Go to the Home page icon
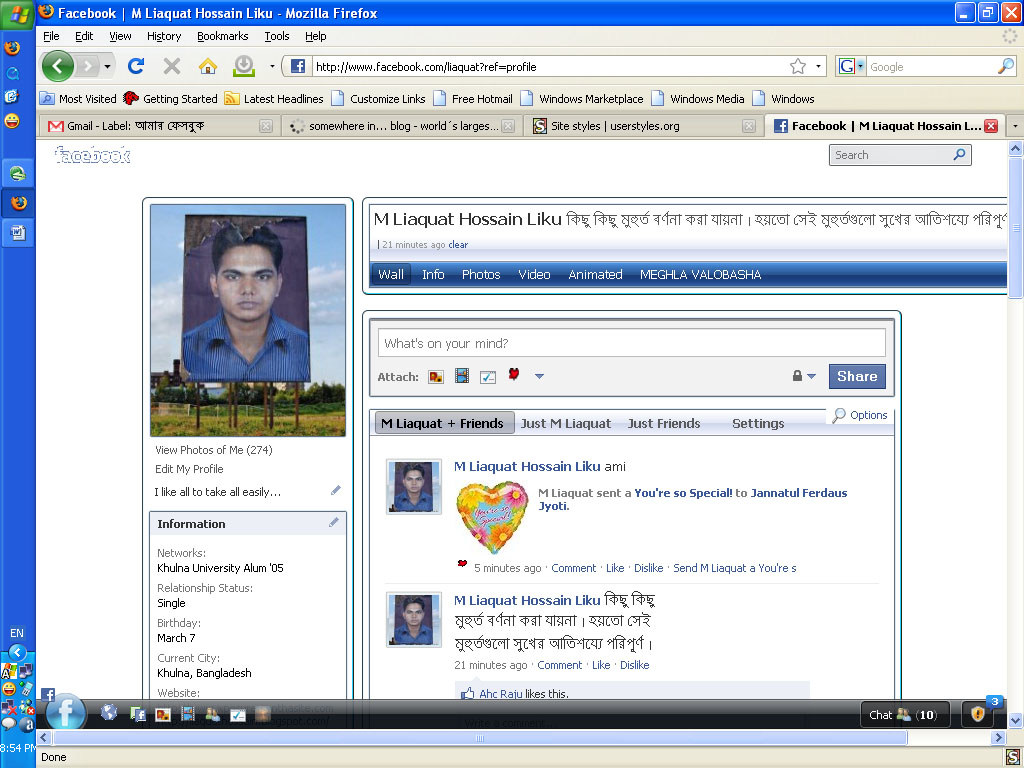1024x768 pixels. coord(208,66)
